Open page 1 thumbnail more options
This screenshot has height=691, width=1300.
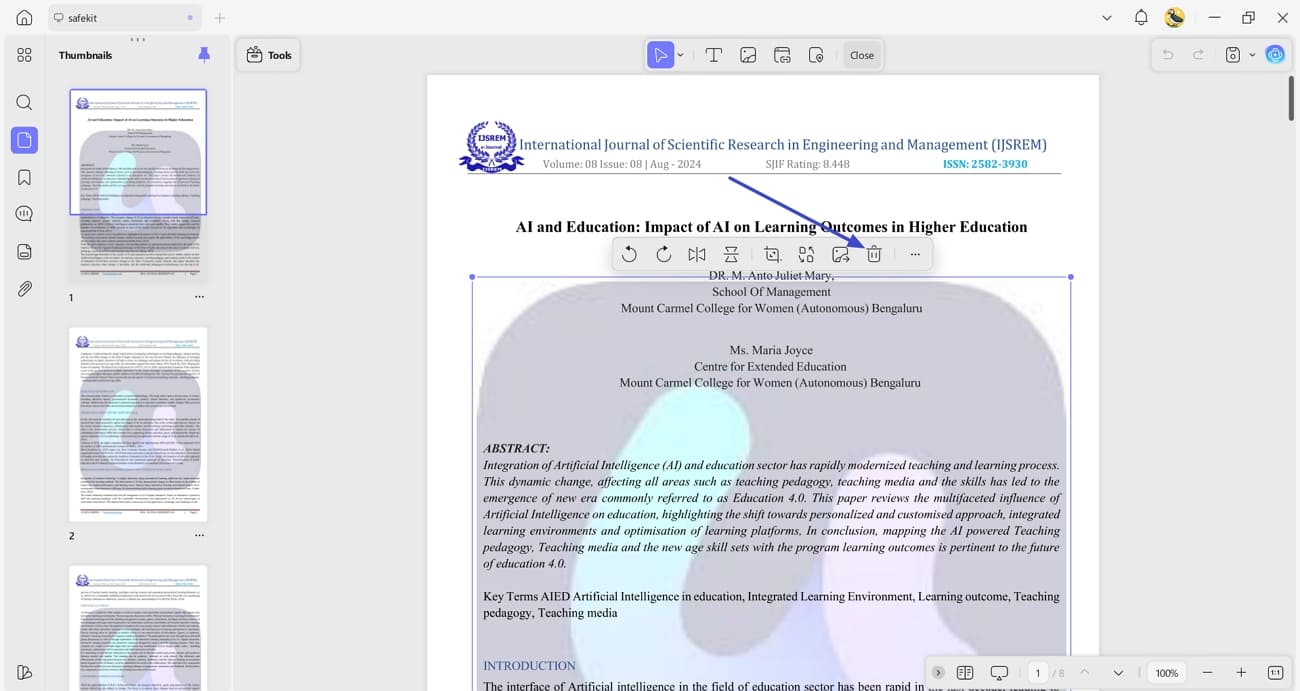pyautogui.click(x=199, y=297)
